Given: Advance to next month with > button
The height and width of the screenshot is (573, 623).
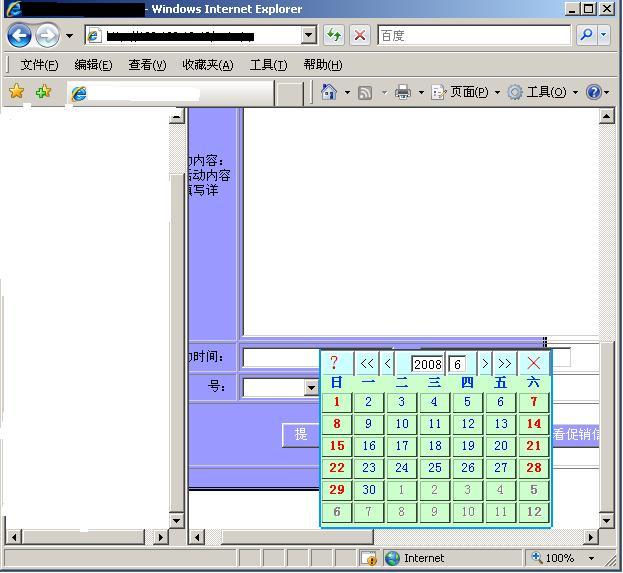Looking at the screenshot, I should (485, 363).
